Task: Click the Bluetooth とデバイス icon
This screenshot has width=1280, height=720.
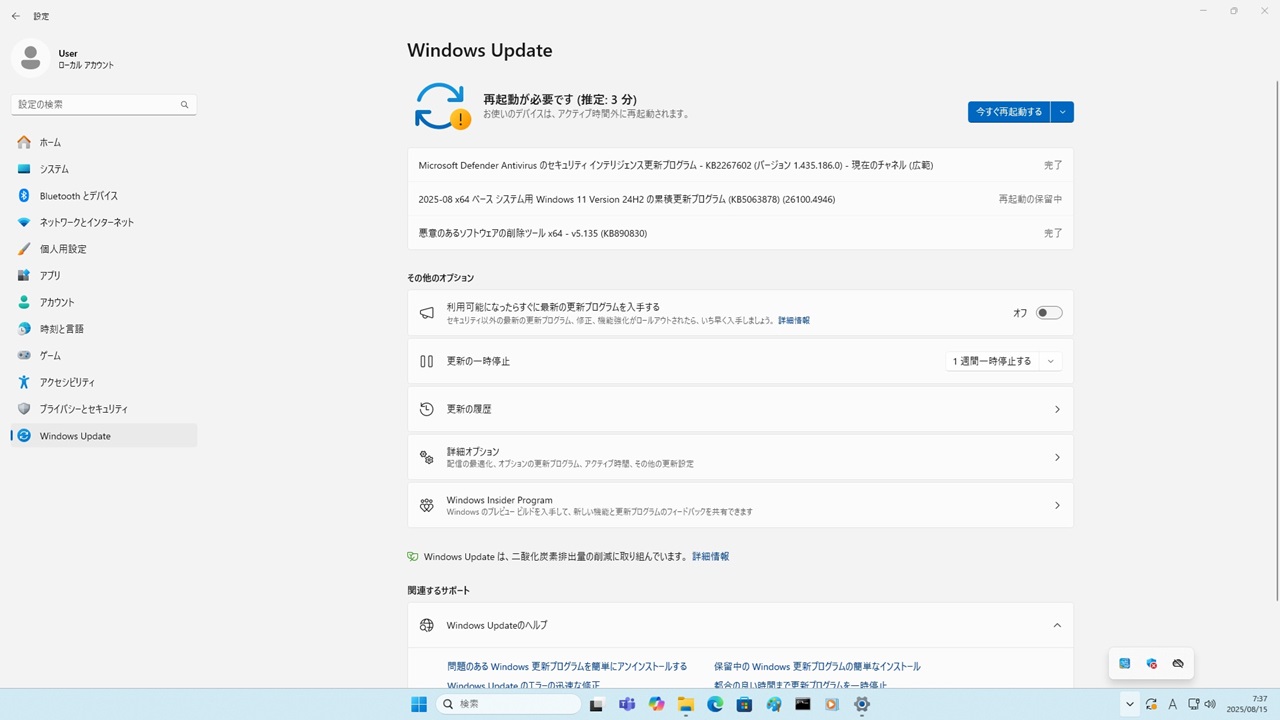Action: tap(24, 196)
